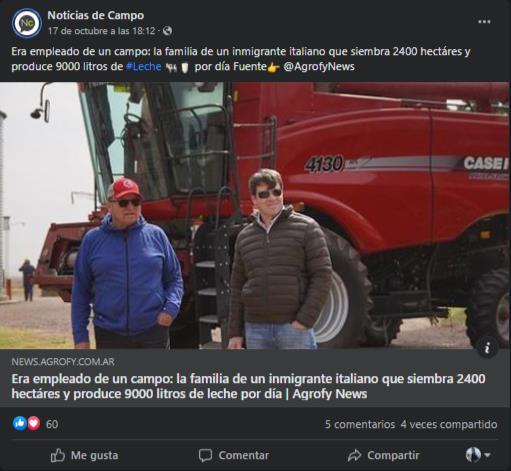Click the NEWS.AGROFY.COM.AR domain label

click(x=63, y=362)
